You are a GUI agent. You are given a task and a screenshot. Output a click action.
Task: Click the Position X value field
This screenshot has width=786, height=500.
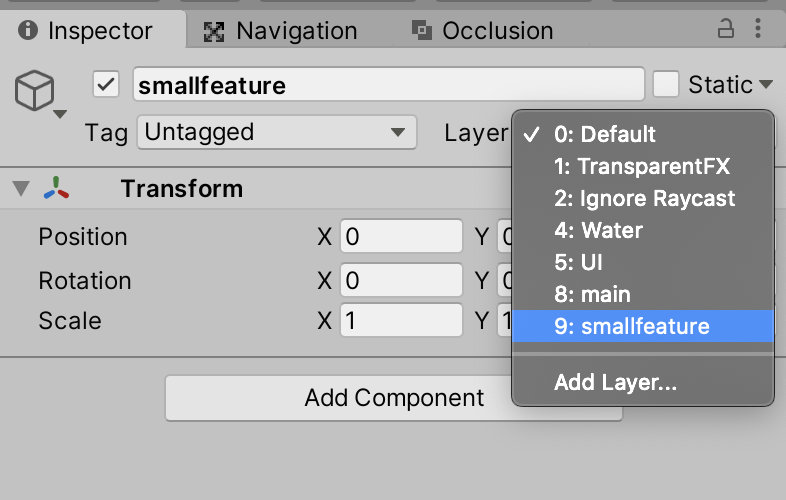(x=401, y=237)
